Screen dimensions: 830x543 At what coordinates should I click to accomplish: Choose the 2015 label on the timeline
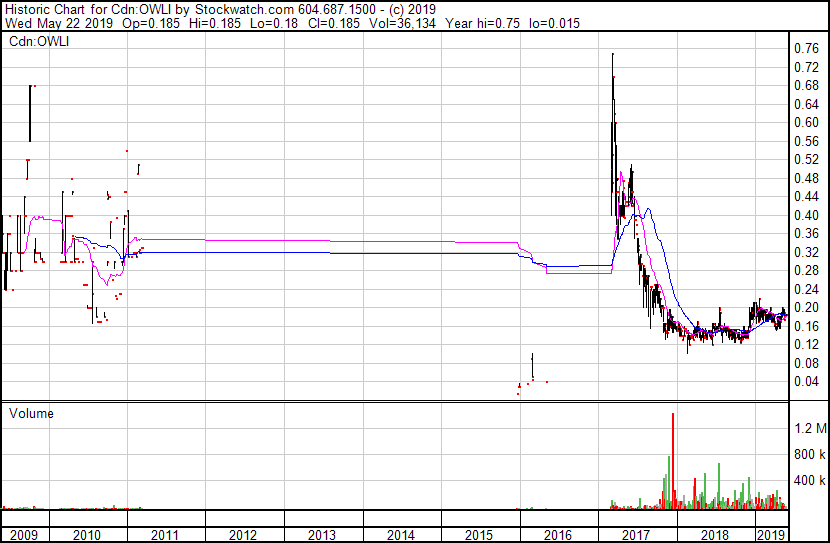pyautogui.click(x=478, y=535)
